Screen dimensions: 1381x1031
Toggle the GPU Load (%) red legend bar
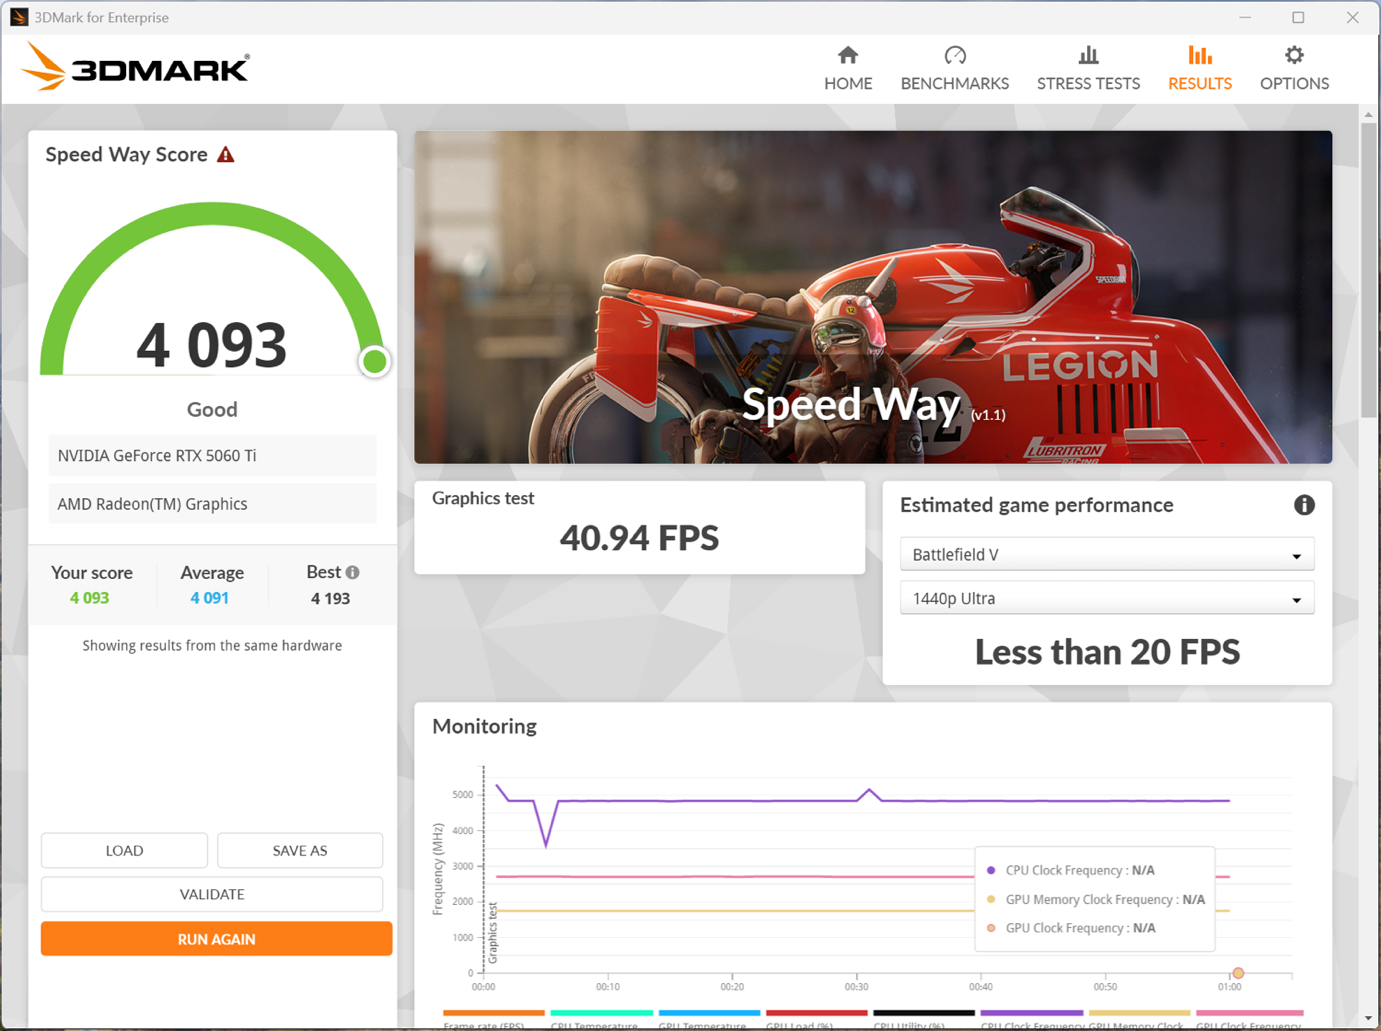coord(816,1013)
